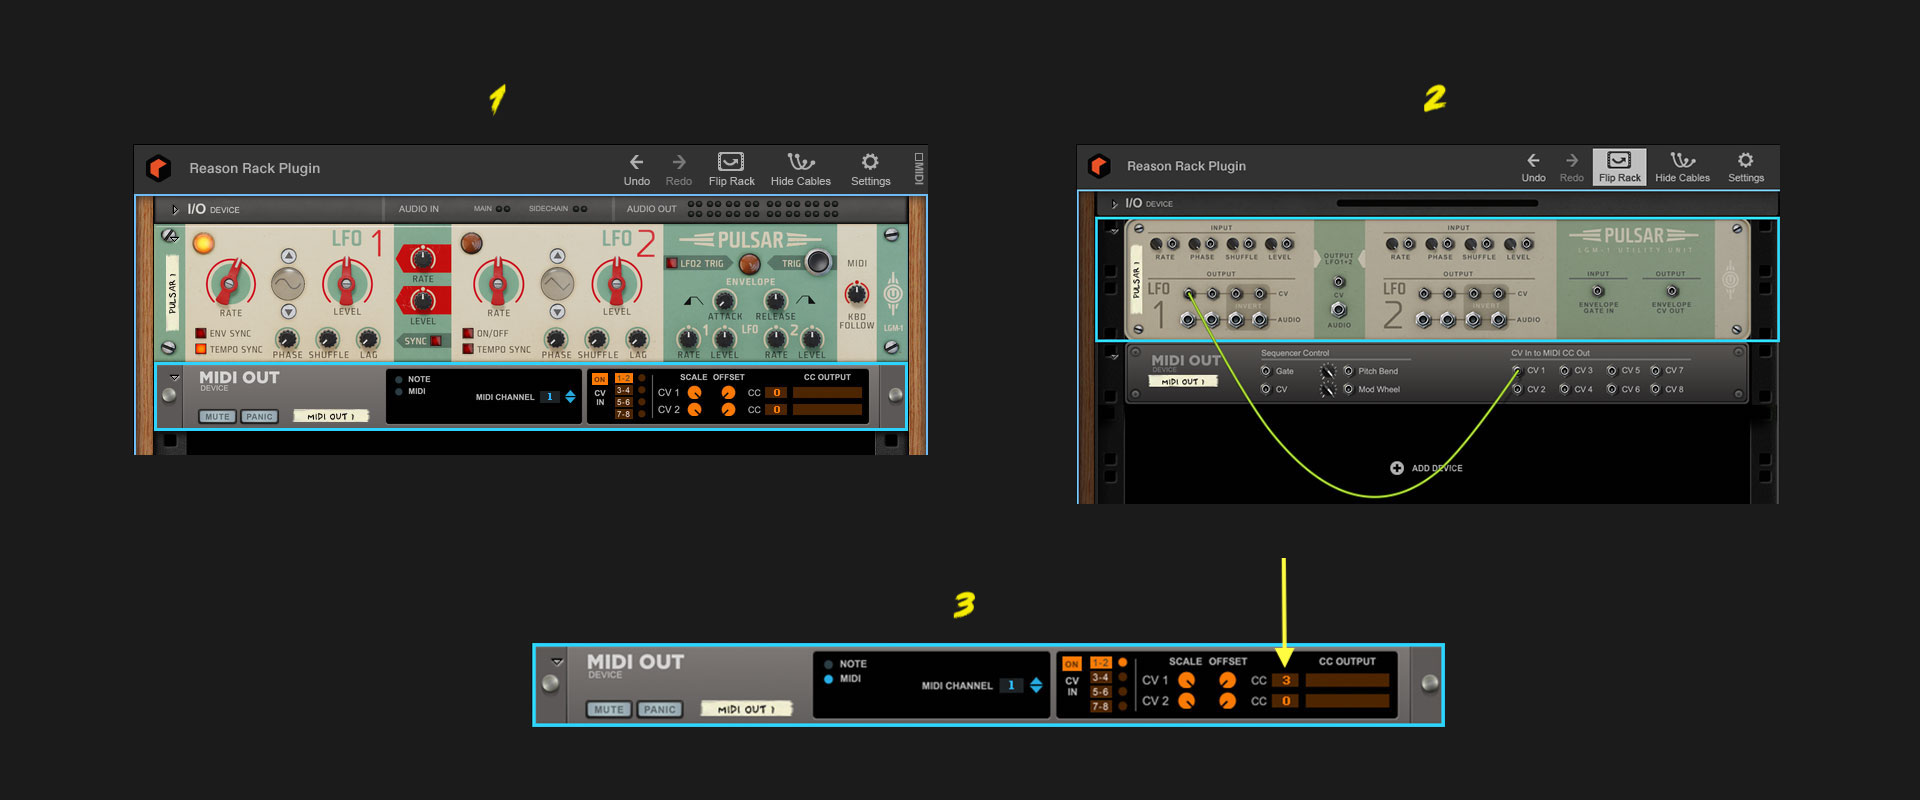
Task: Click the Pulsar envelope ATTACK knob
Action: (x=724, y=300)
